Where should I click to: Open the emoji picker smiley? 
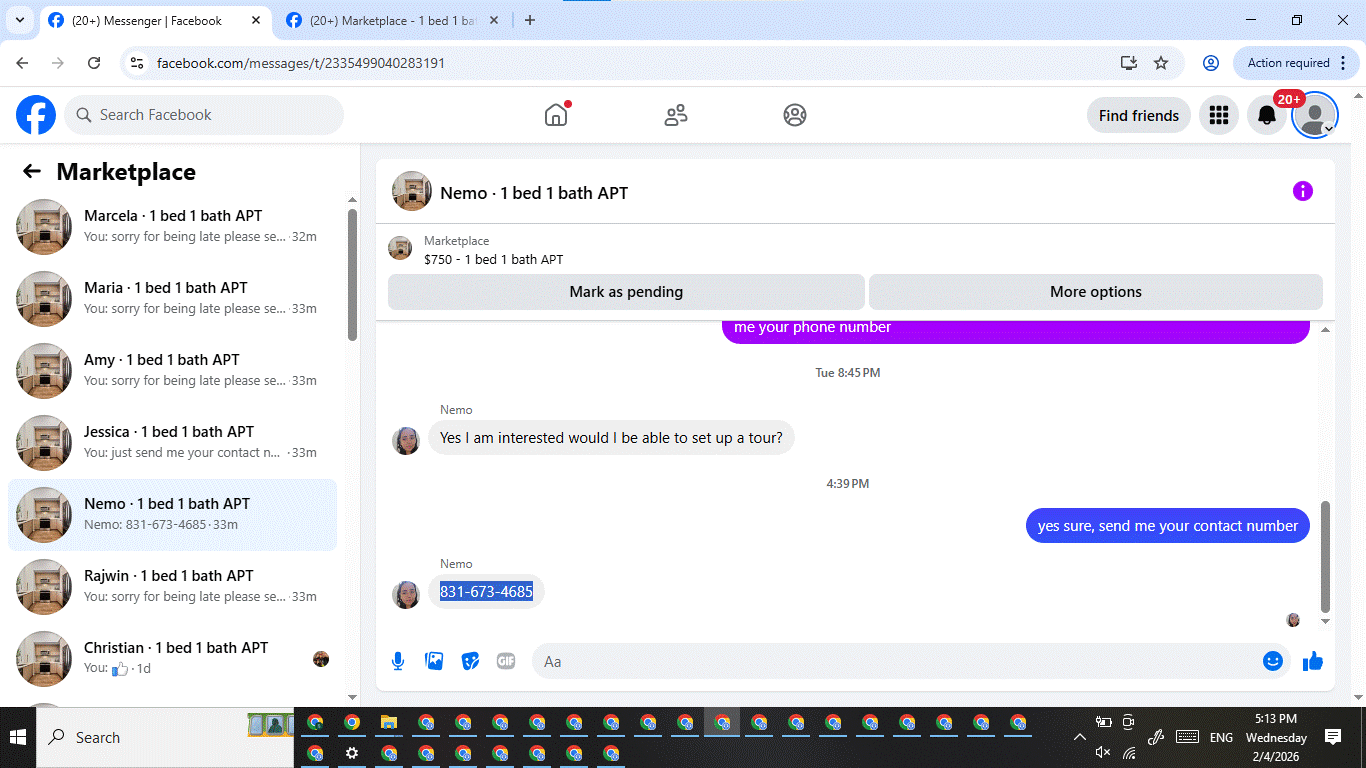(1272, 661)
